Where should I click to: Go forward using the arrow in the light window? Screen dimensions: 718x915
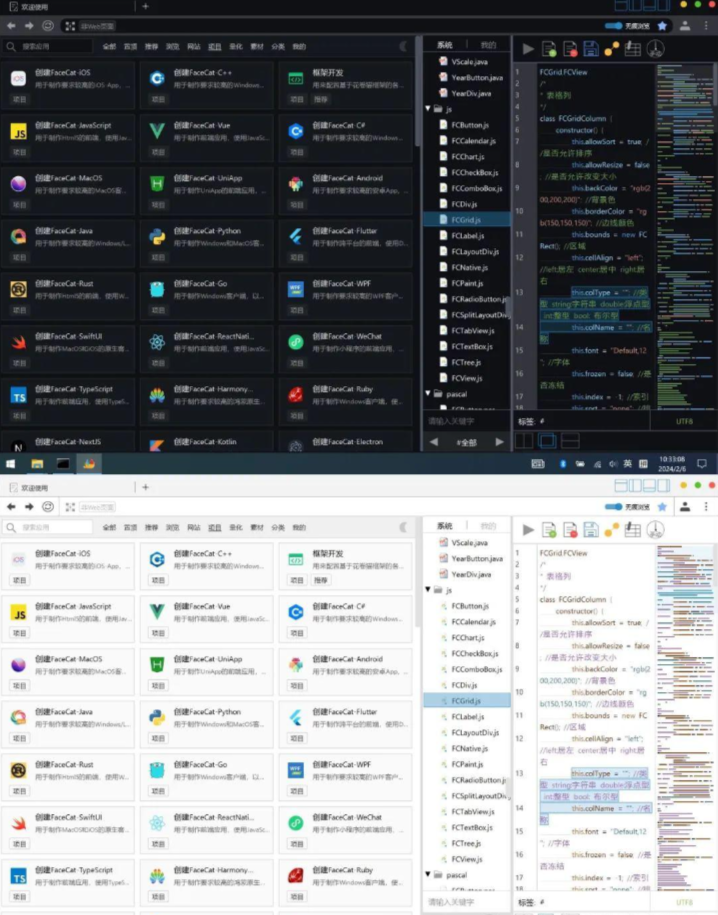coord(29,507)
